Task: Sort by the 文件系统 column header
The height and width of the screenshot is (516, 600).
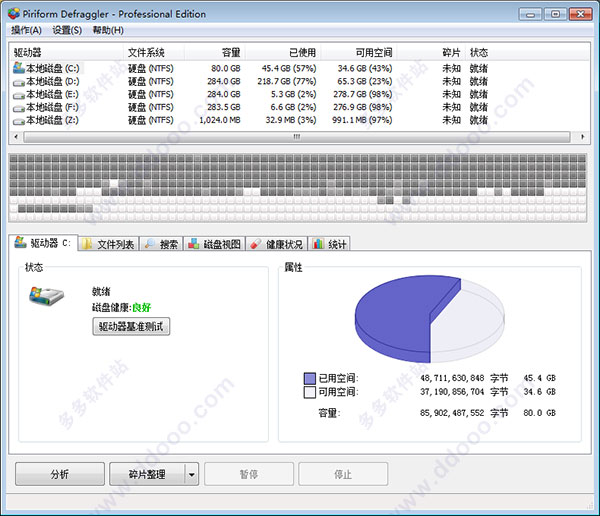Action: click(x=154, y=52)
